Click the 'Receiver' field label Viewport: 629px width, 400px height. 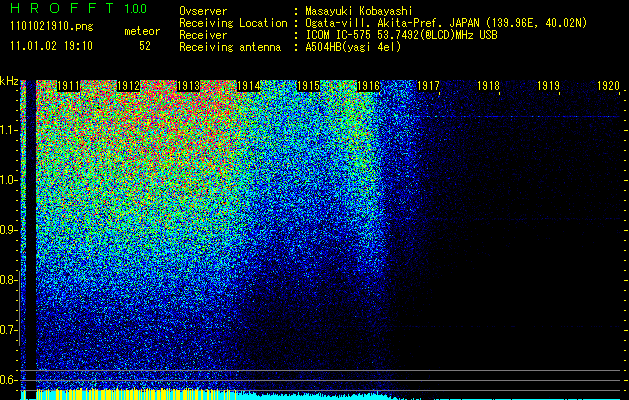203,35
